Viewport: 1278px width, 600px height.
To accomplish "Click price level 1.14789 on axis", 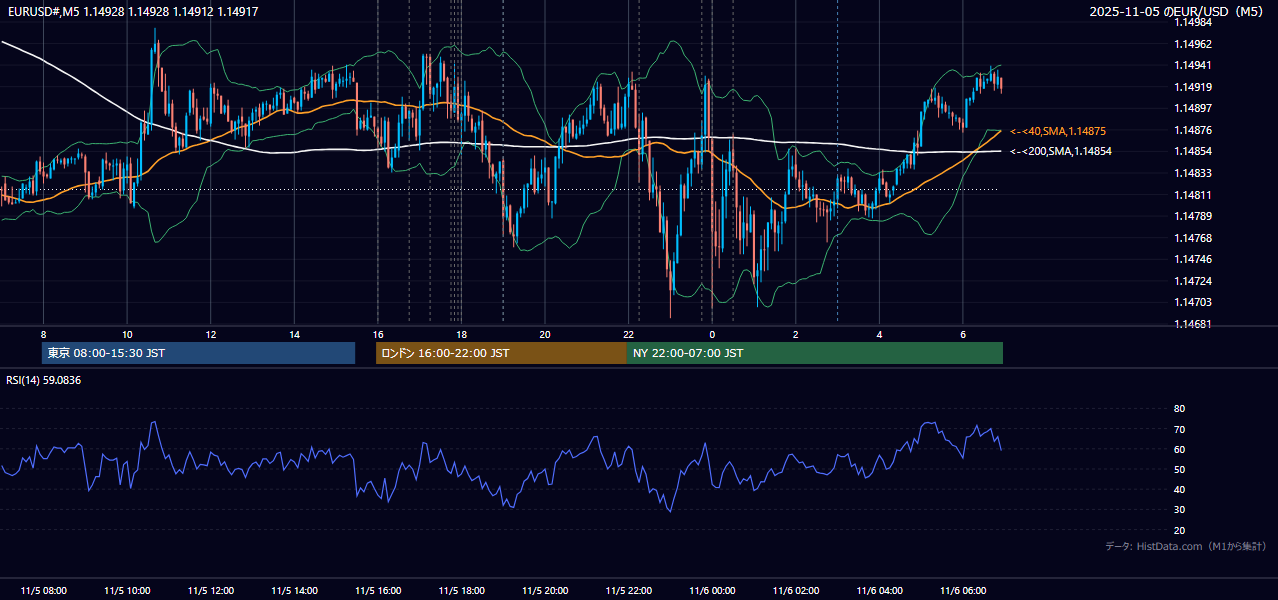I will coord(1193,216).
